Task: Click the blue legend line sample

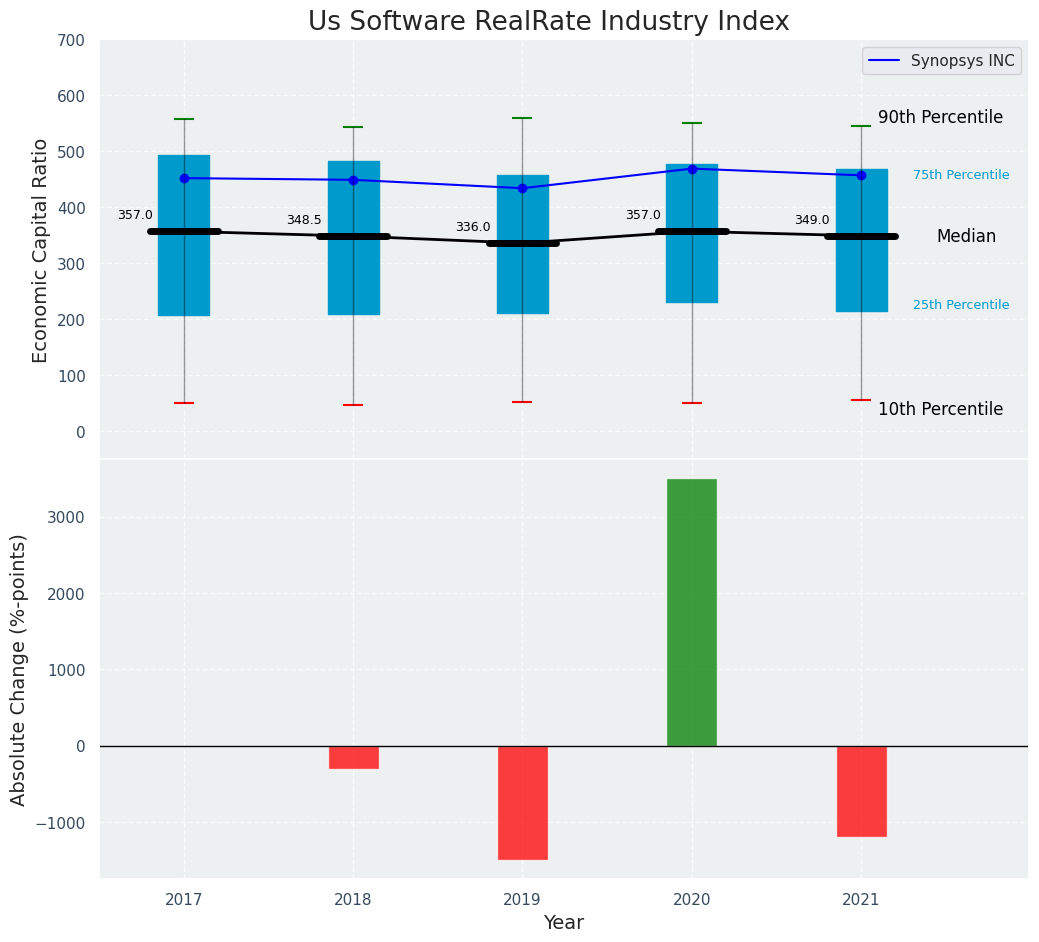Action: [x=886, y=61]
